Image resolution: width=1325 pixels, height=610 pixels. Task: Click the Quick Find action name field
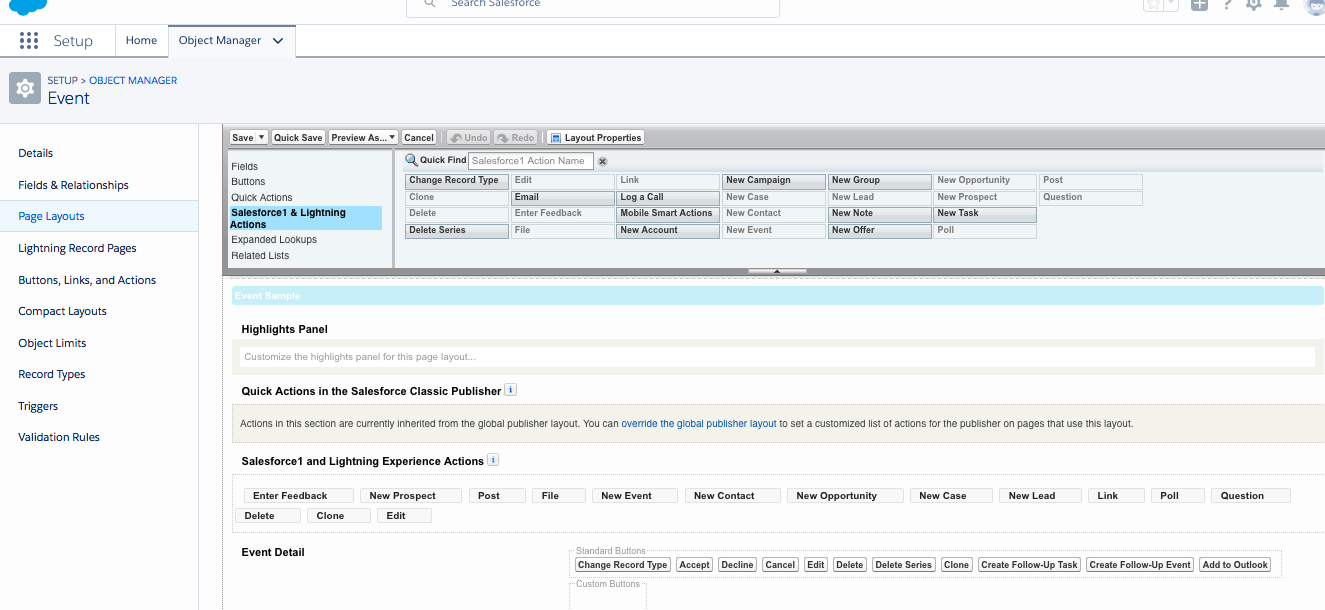pos(531,161)
